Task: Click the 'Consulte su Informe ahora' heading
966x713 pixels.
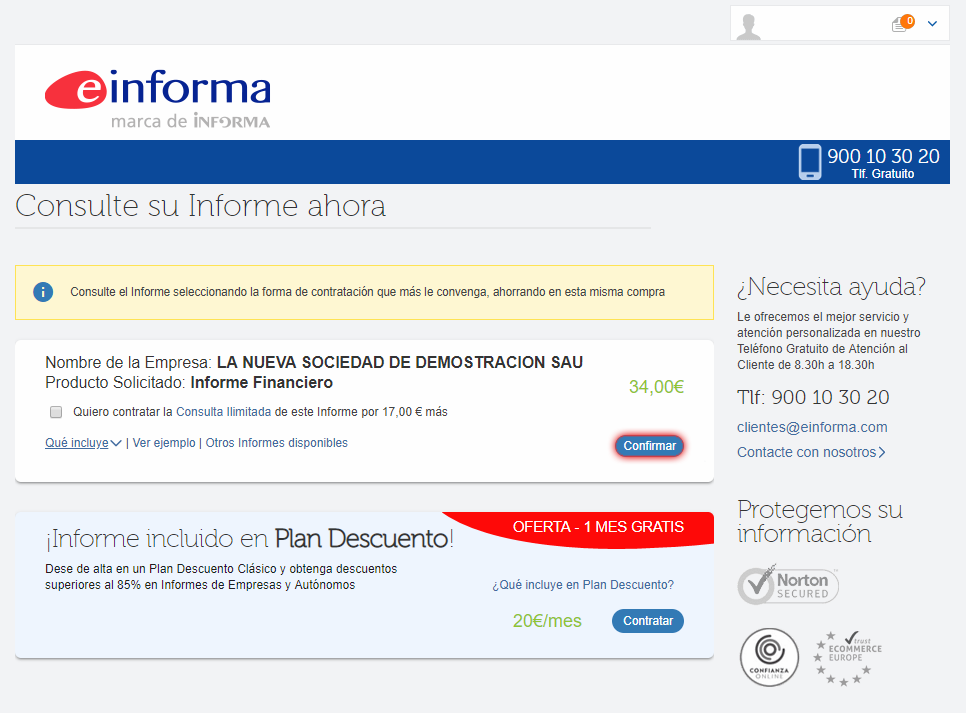Action: 200,206
